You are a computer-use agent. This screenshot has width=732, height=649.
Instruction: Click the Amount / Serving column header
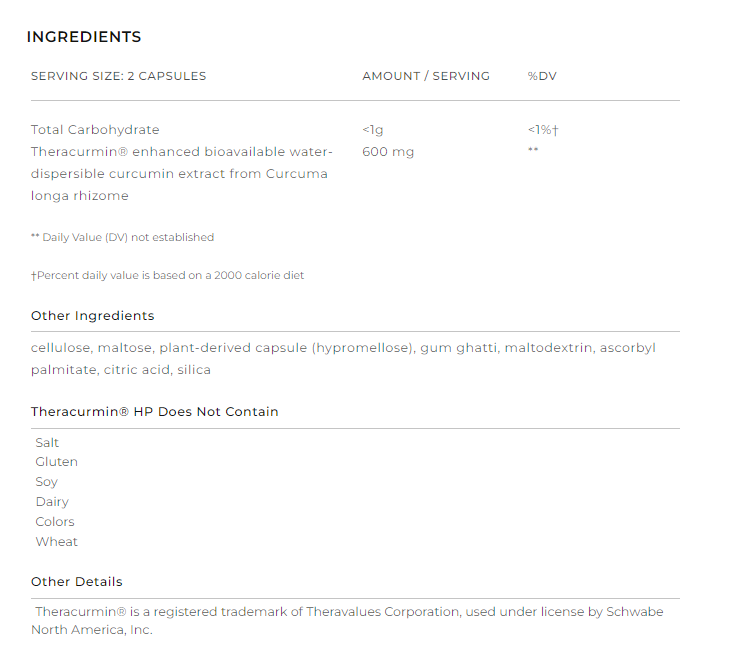426,76
